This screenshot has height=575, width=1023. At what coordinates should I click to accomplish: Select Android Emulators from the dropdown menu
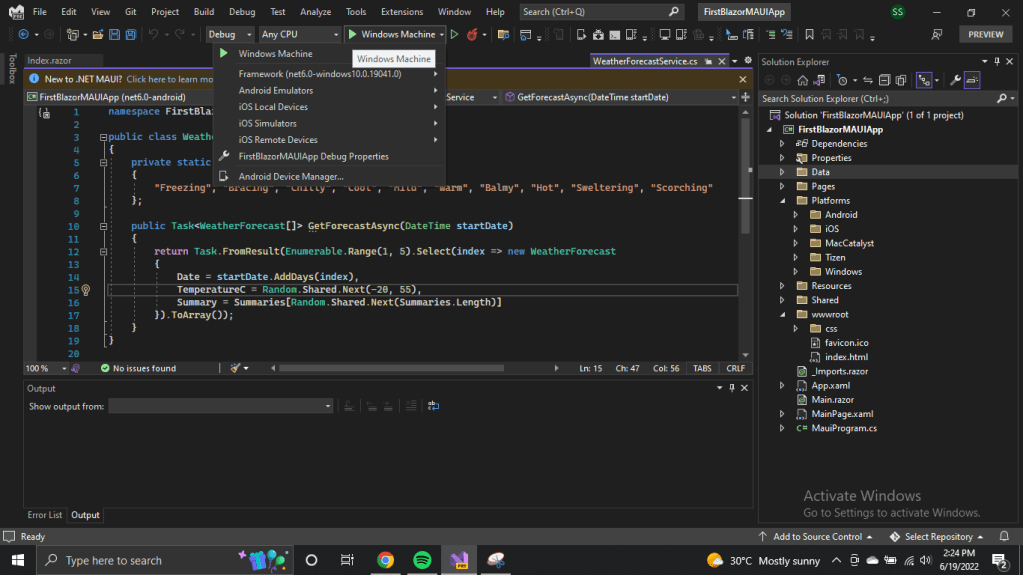276,90
